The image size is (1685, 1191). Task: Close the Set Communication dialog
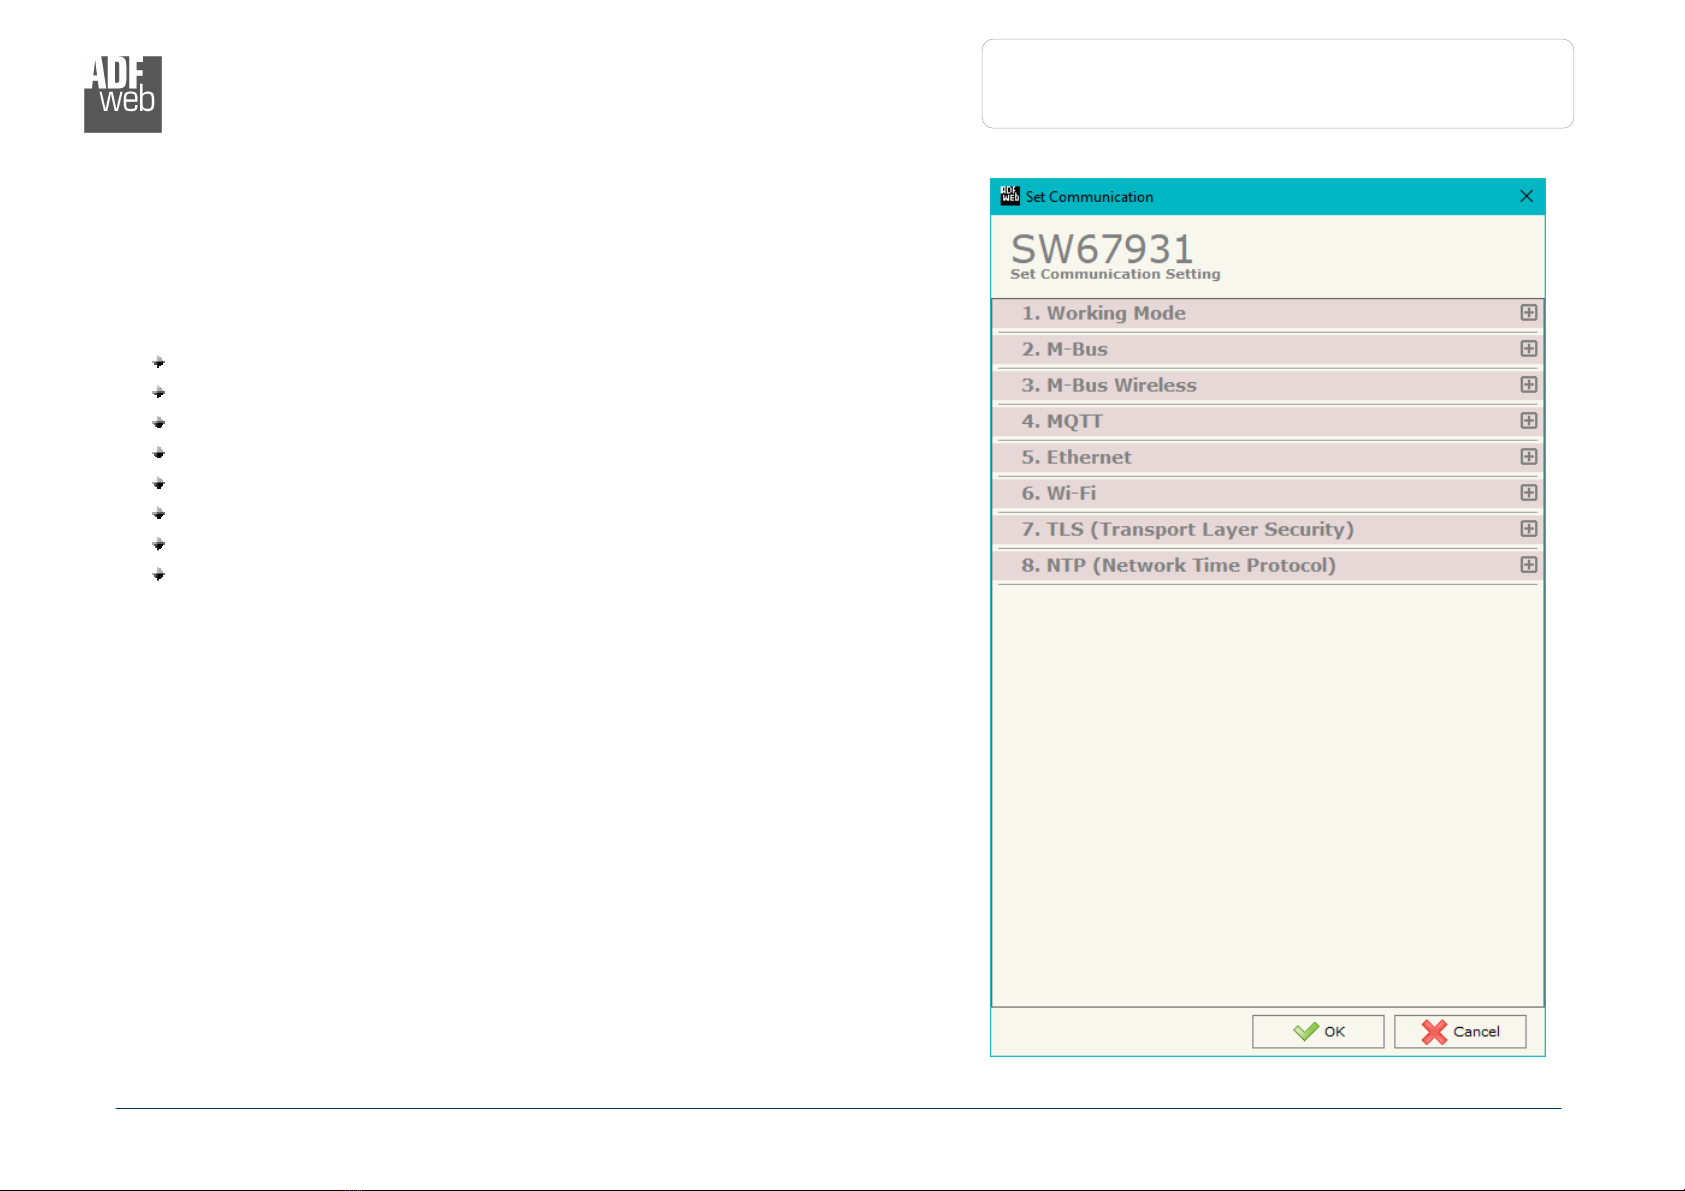click(x=1526, y=196)
